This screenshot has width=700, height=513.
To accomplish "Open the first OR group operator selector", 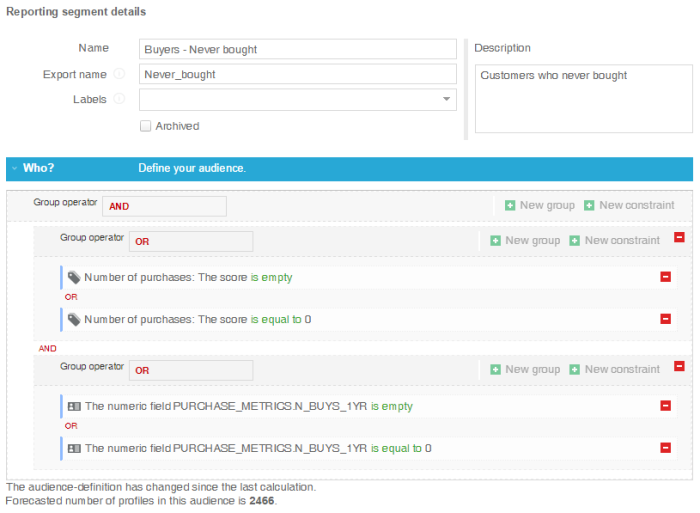I will (191, 241).
